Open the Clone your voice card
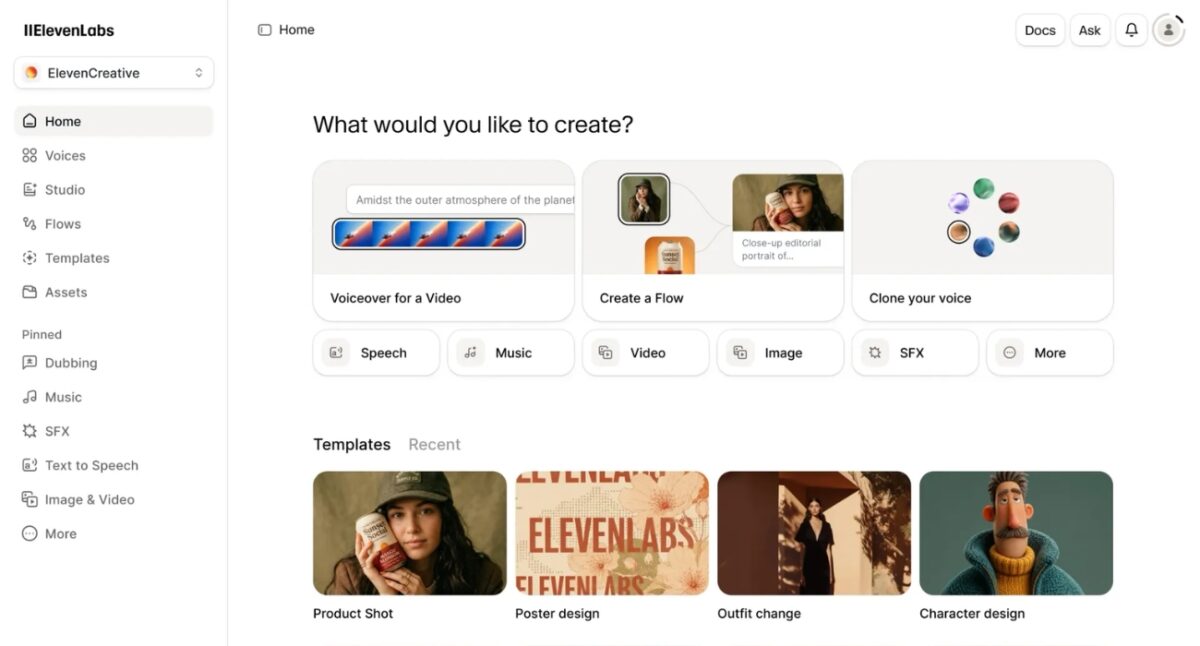The width and height of the screenshot is (1200, 646). point(983,240)
